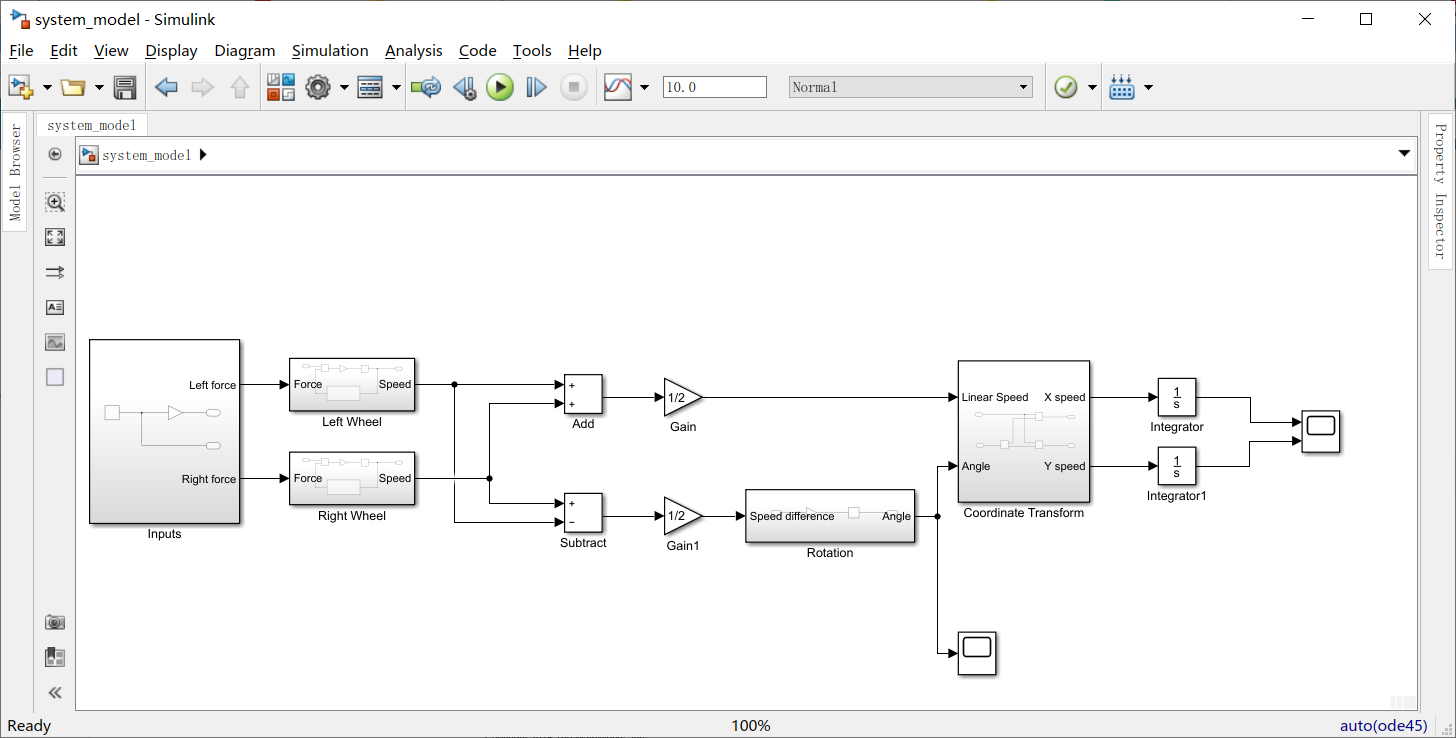Switch to the system_model tab
This screenshot has height=738, width=1456.
pos(92,125)
